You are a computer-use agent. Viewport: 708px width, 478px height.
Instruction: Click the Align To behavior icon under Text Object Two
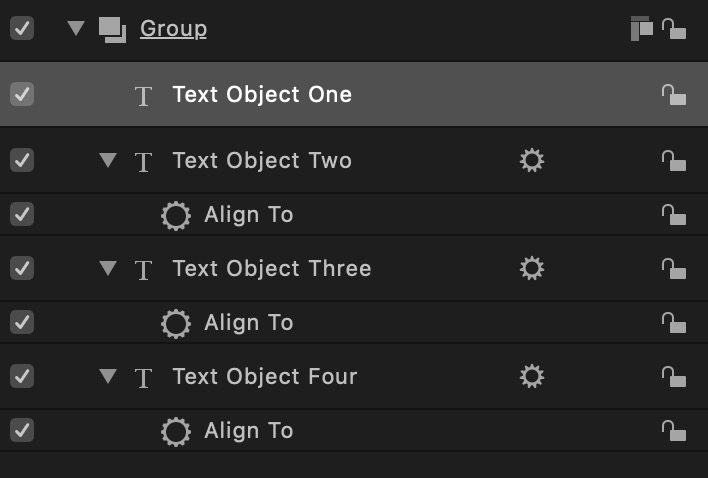click(x=176, y=215)
